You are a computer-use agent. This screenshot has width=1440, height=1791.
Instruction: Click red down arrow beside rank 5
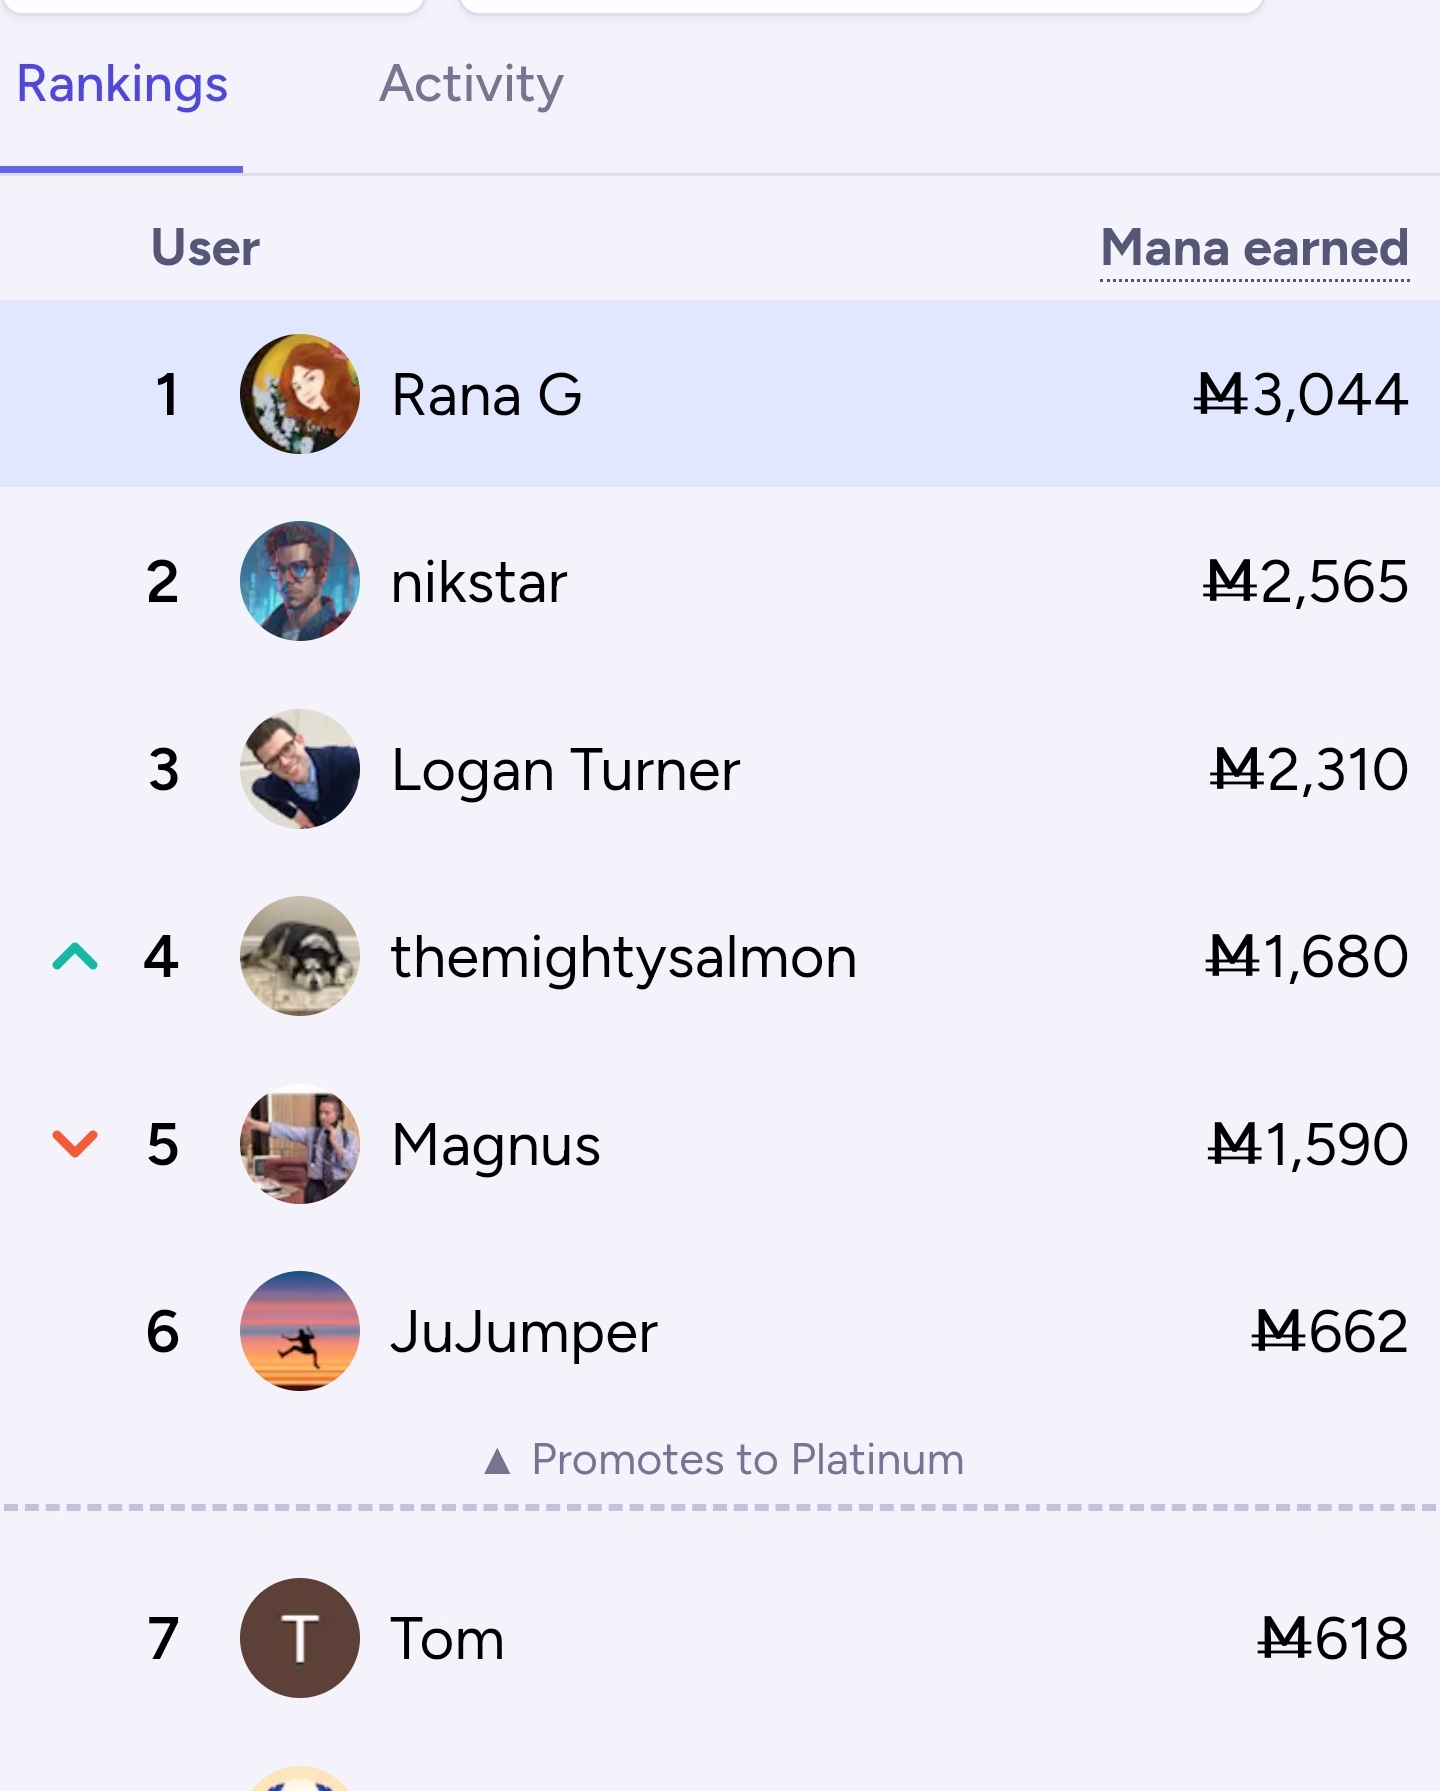click(75, 1144)
